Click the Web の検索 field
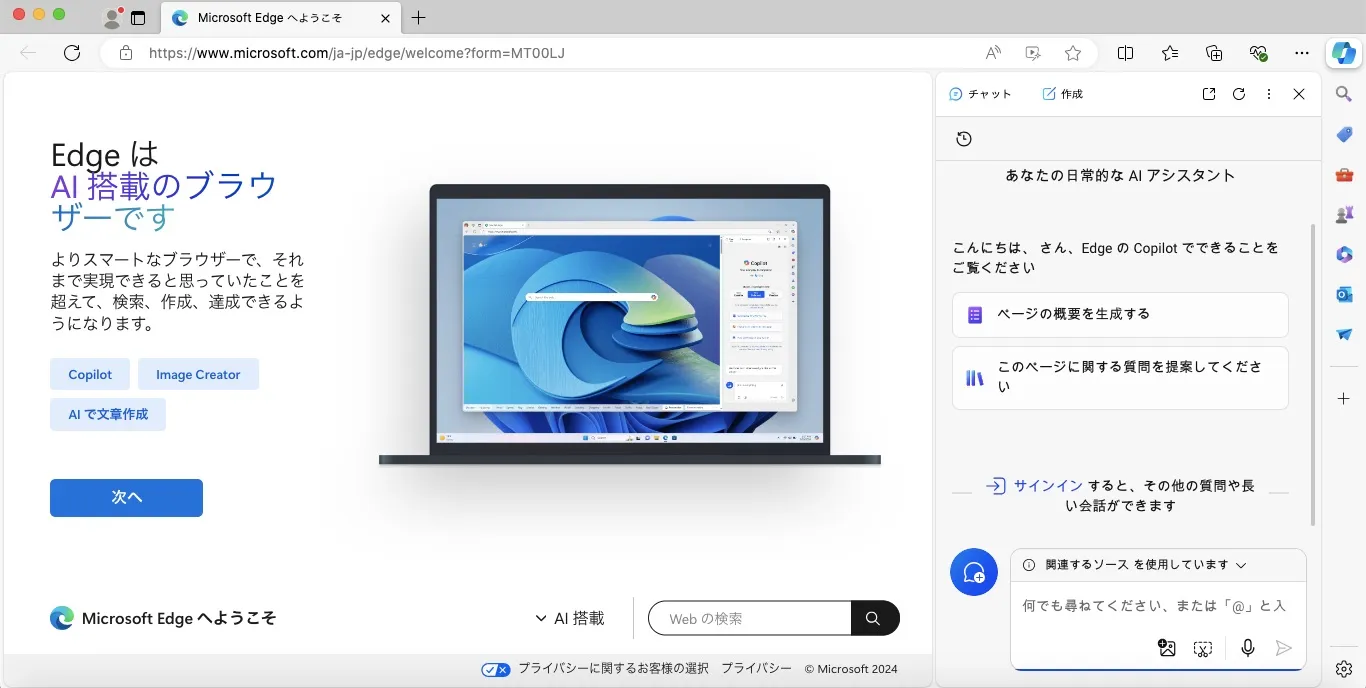Screen dimensions: 1366x688 pyautogui.click(x=750, y=618)
